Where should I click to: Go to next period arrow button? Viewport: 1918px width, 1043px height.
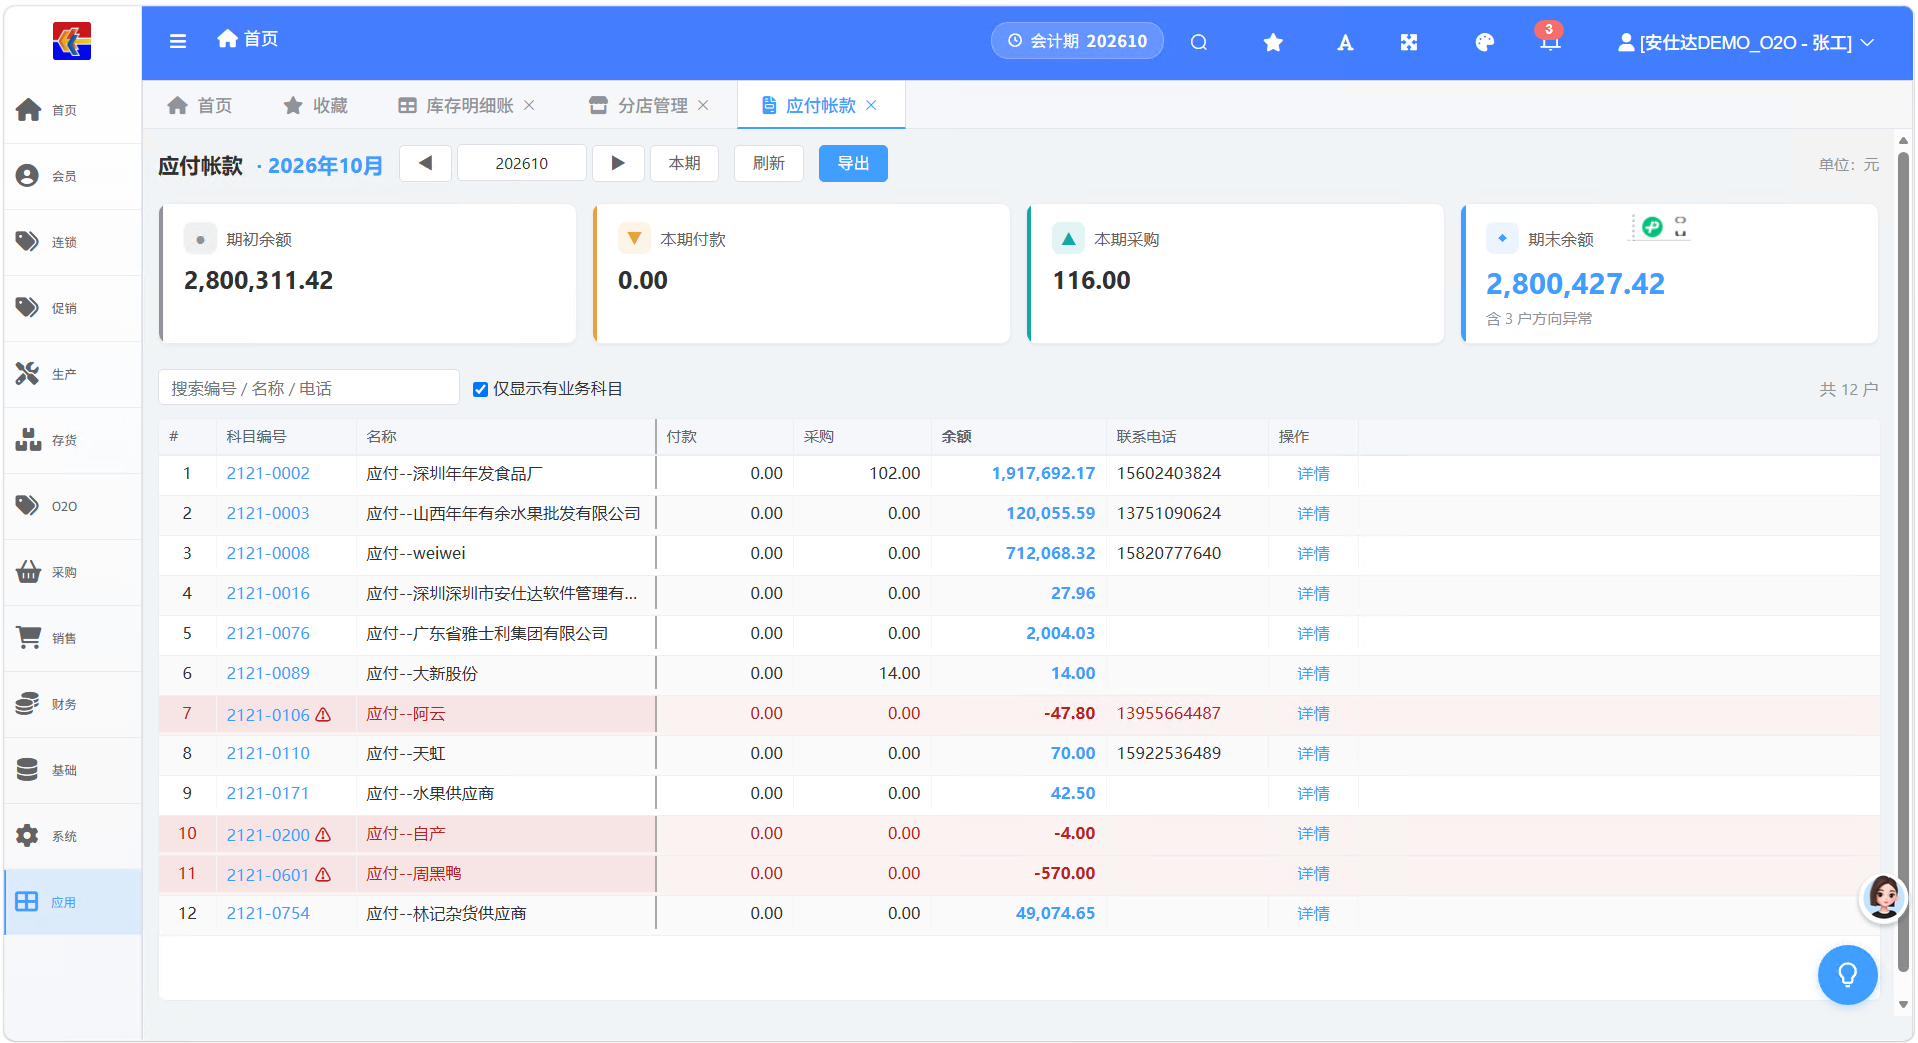click(x=618, y=163)
